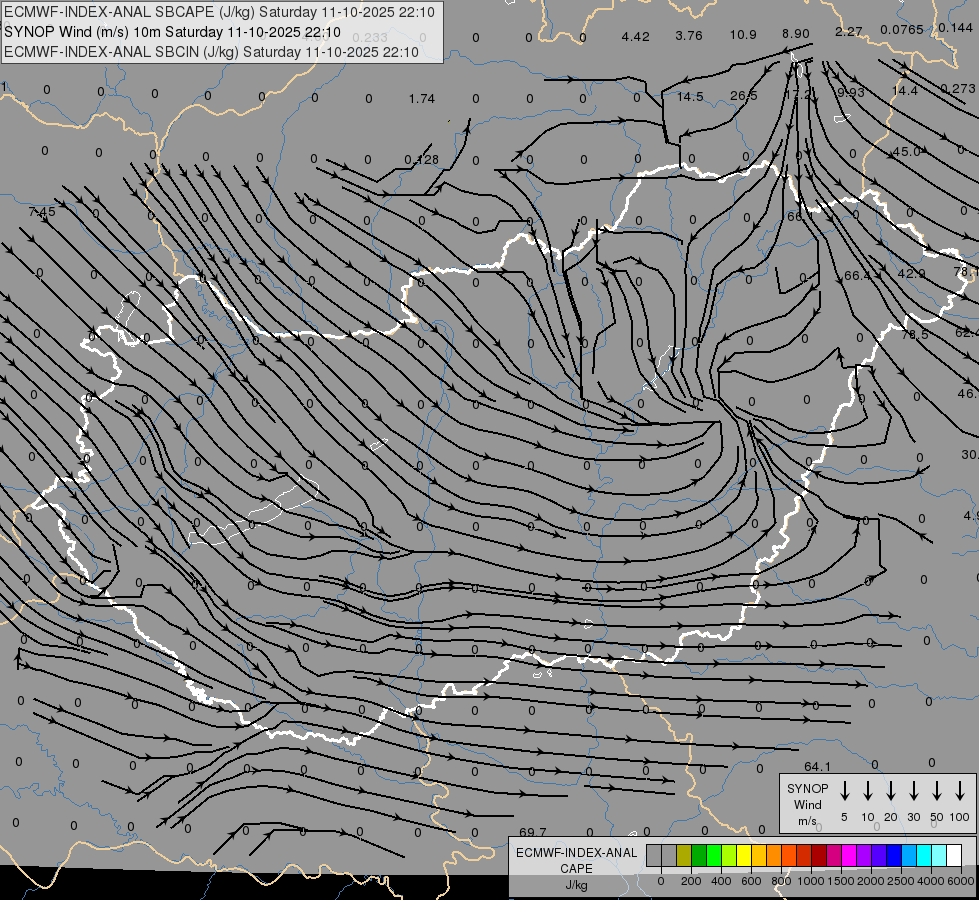The image size is (979, 900).
Task: Click the CAPE value 9.93 on map
Action: [850, 92]
